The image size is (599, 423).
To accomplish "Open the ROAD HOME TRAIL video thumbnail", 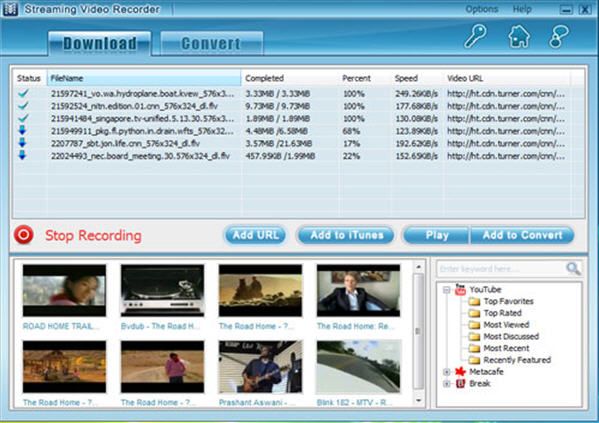I will (64, 290).
